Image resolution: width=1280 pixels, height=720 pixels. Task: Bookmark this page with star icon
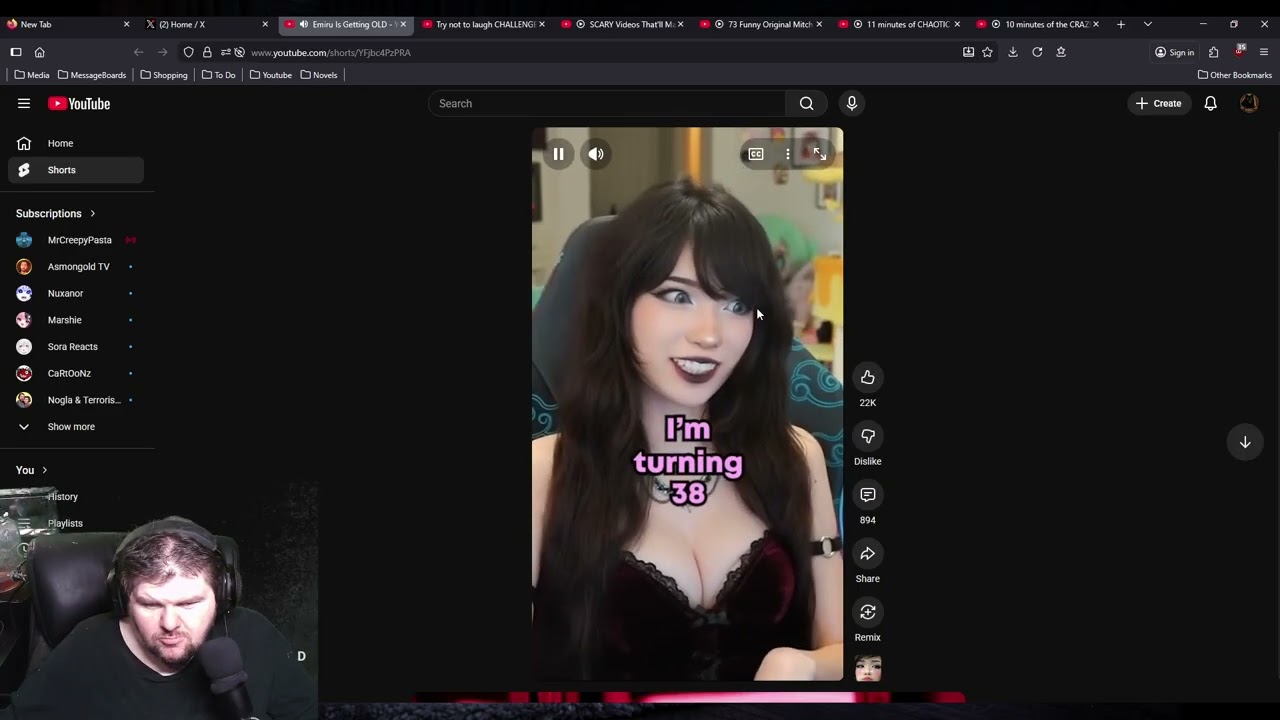(987, 52)
